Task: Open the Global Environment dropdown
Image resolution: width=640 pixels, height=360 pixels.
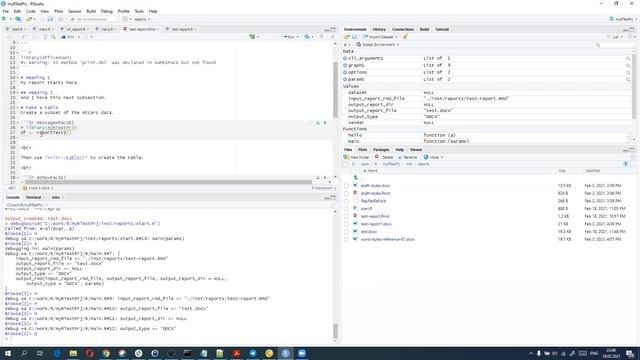Action: (378, 44)
